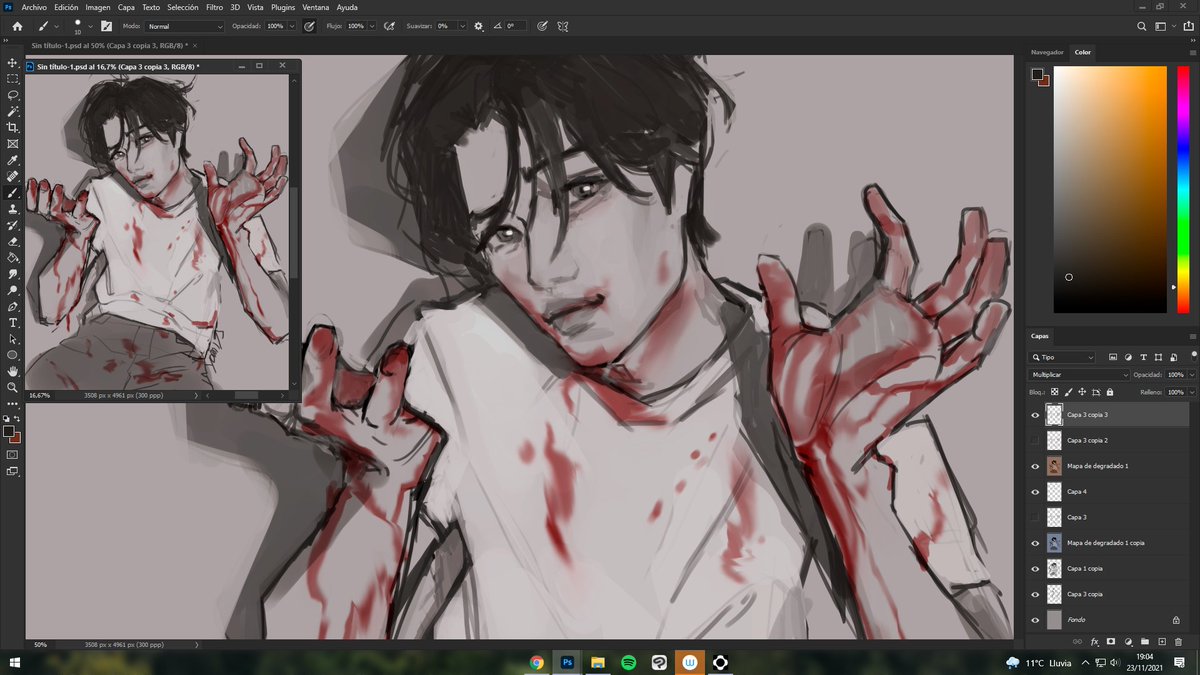
Task: Select the Spot Healing Brush tool
Action: click(13, 176)
